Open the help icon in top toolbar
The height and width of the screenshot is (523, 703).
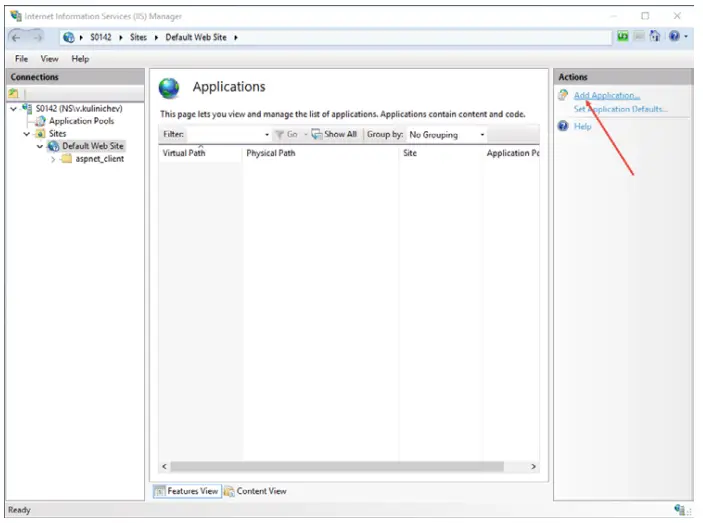[674, 36]
